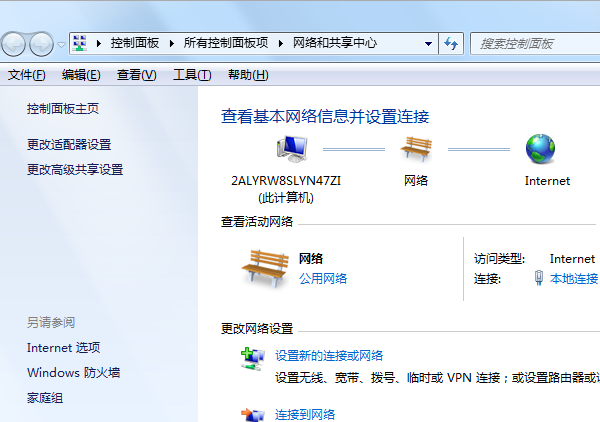
Task: Go to 控制面板主页
Action: coord(63,109)
